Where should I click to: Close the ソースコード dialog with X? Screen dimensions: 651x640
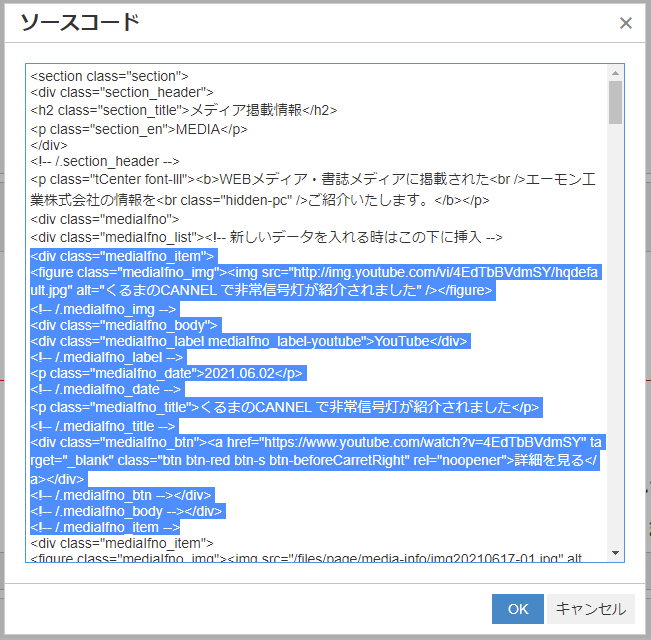pyautogui.click(x=626, y=23)
